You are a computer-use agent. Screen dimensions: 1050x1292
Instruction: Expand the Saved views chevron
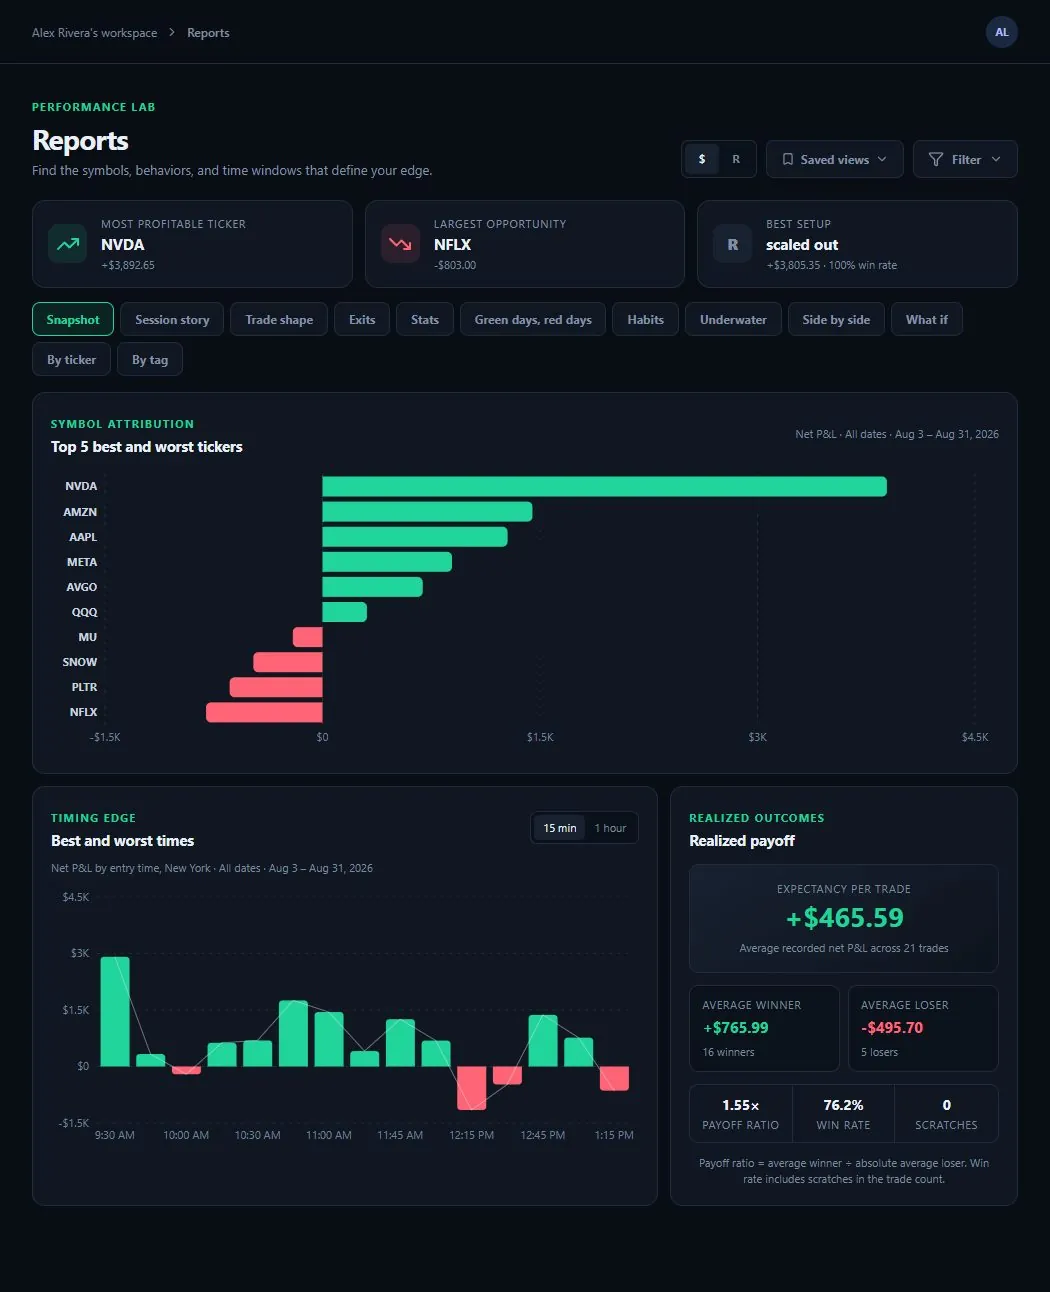pyautogui.click(x=882, y=159)
